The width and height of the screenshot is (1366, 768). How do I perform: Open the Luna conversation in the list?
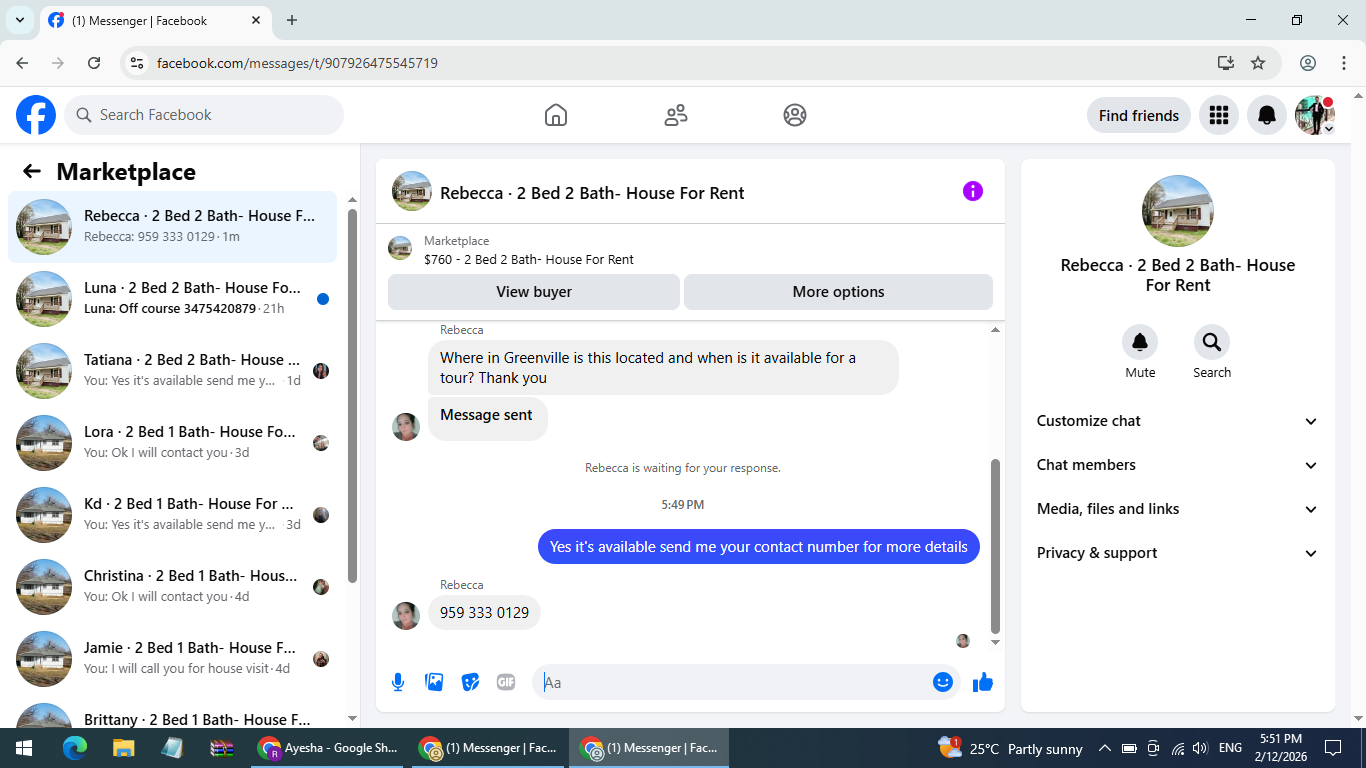pos(172,299)
